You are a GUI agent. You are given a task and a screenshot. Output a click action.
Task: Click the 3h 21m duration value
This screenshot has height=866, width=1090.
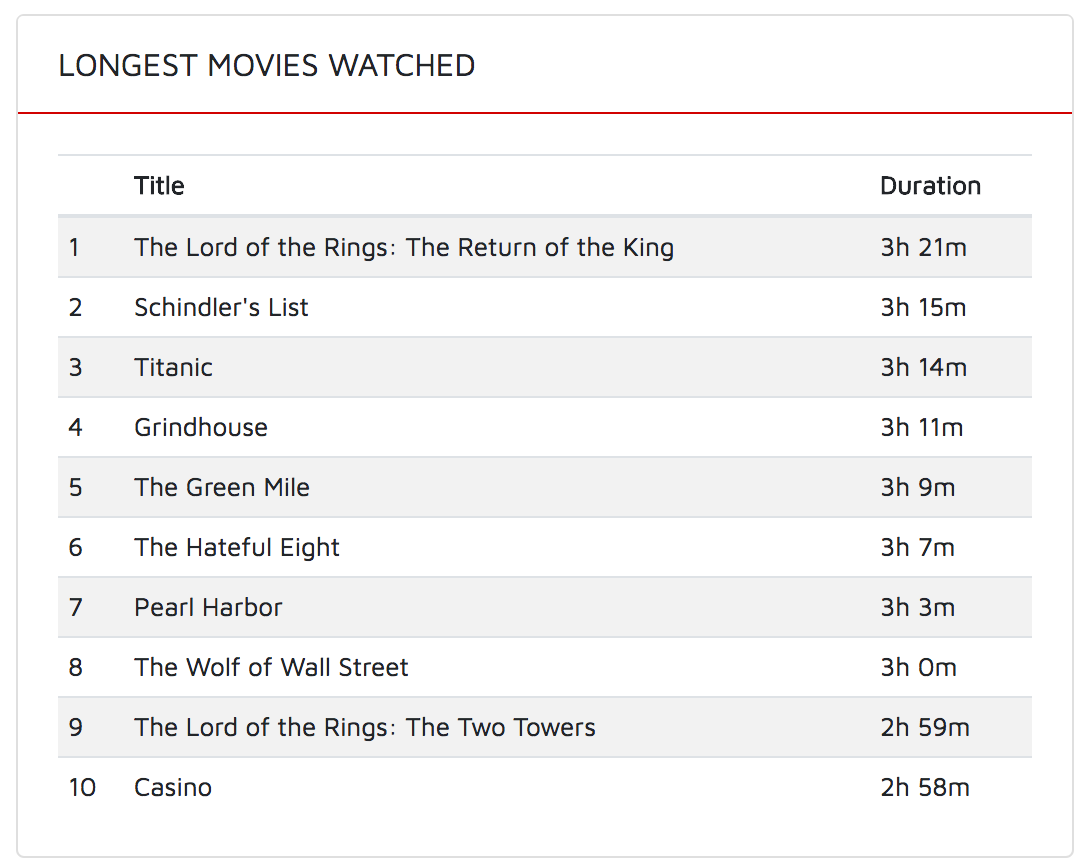pyautogui.click(x=923, y=247)
